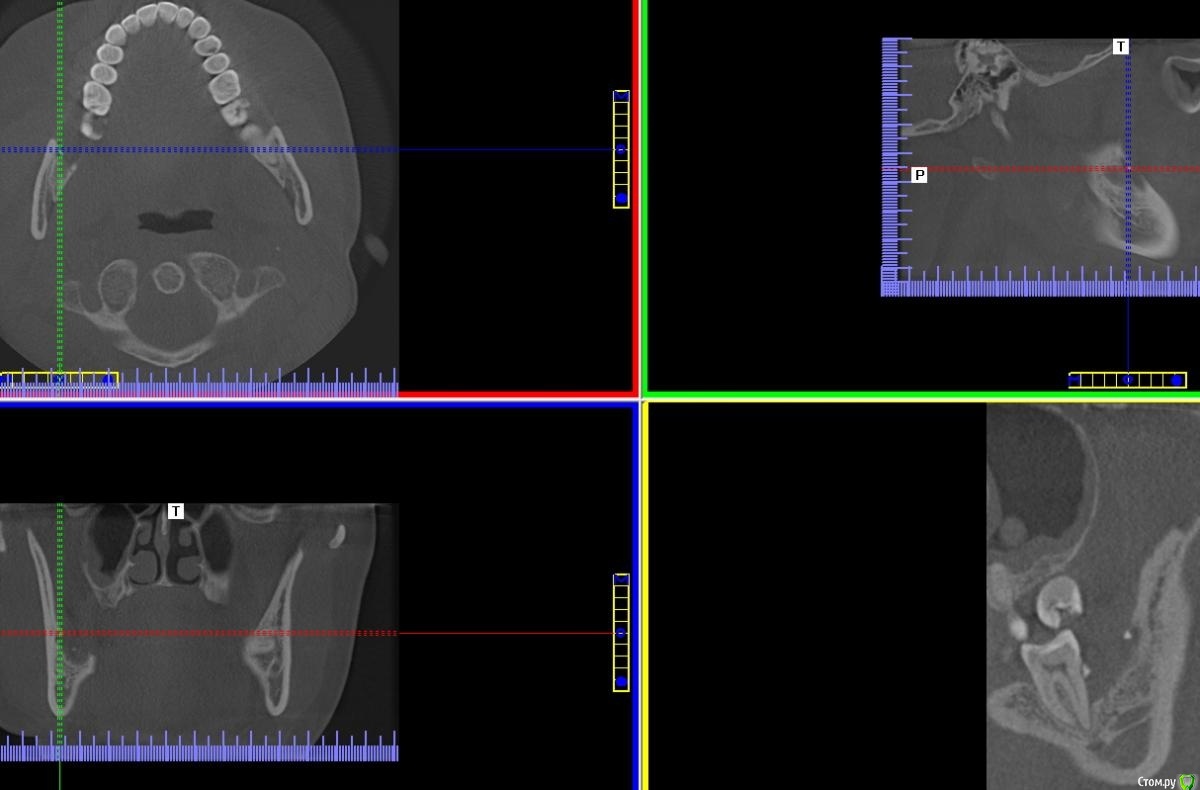
Task: Click the bottom dot of the axial view's vertical slider
Action: [621, 198]
